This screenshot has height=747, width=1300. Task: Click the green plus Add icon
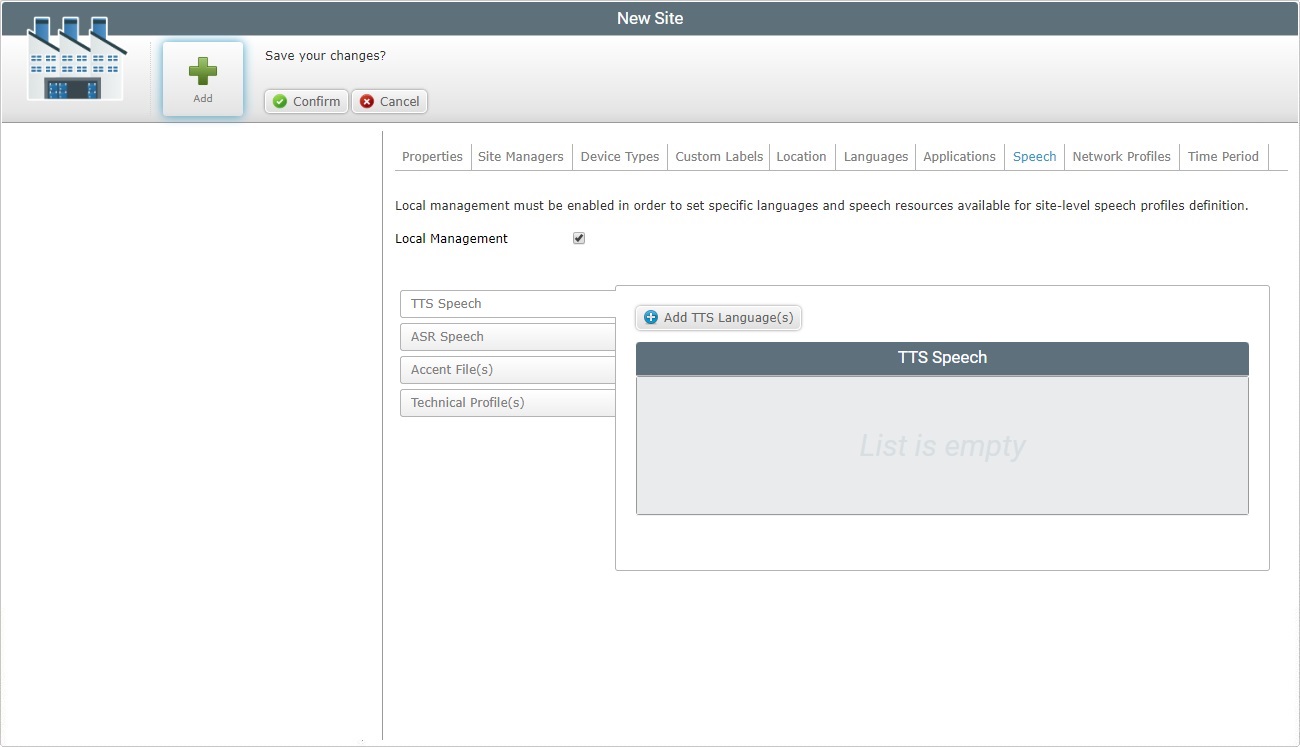203,70
